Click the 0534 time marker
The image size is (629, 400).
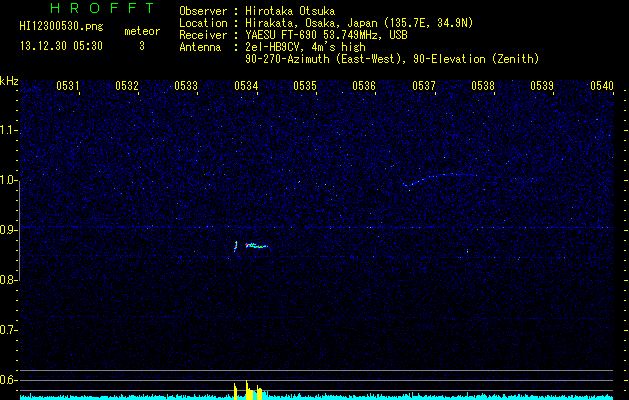pyautogui.click(x=246, y=86)
